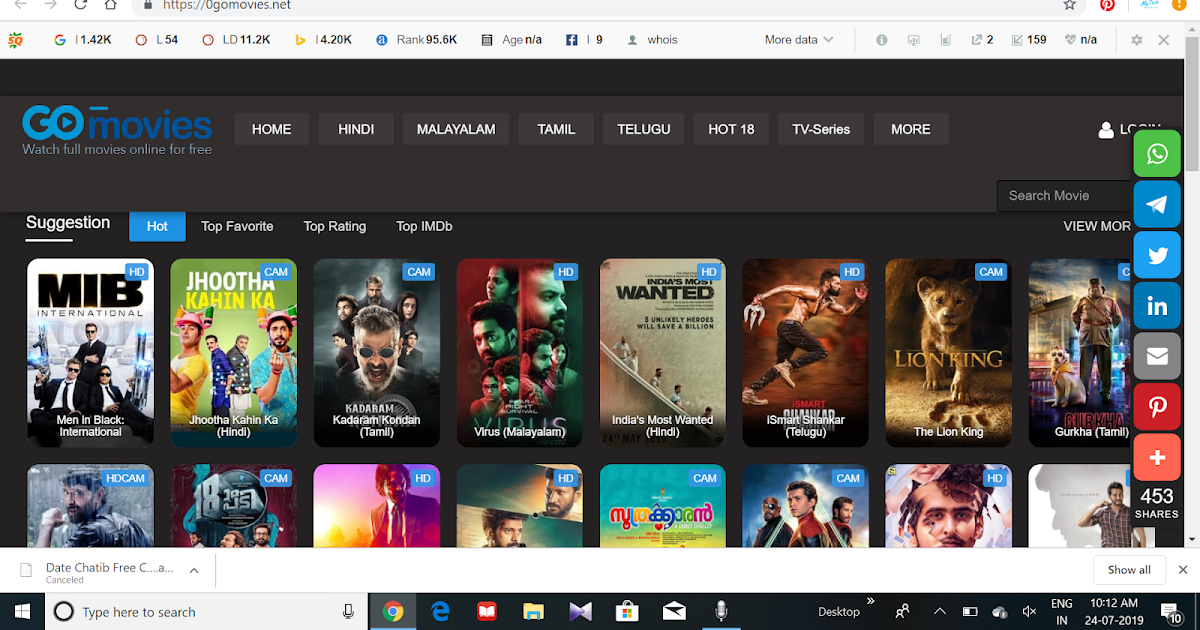
Task: Bookmark this page with star icon
Action: [x=1070, y=5]
